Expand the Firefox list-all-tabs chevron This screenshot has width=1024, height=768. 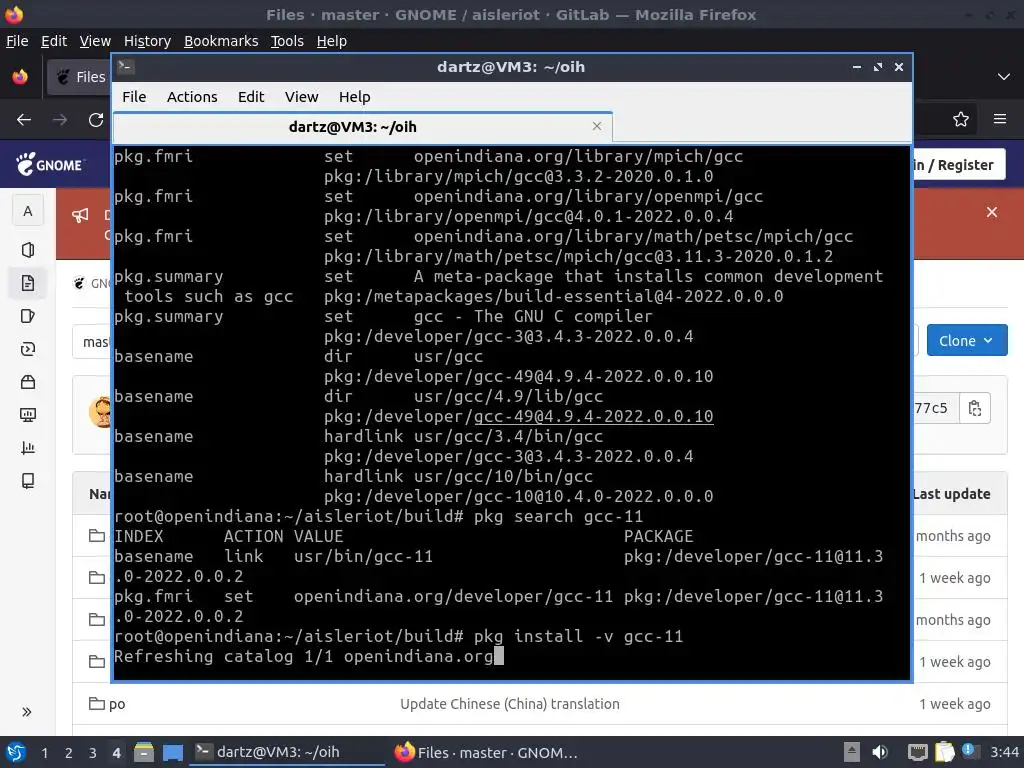point(1004,76)
